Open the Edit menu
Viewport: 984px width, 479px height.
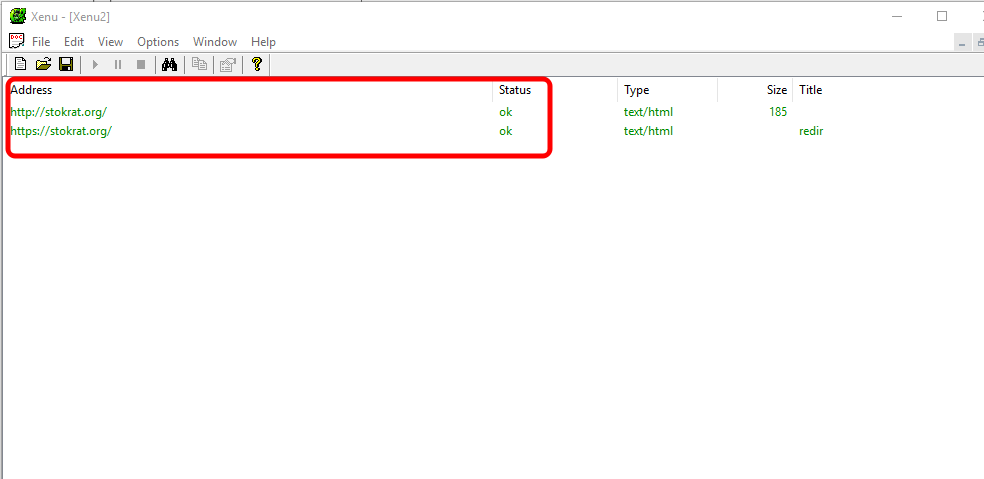74,42
